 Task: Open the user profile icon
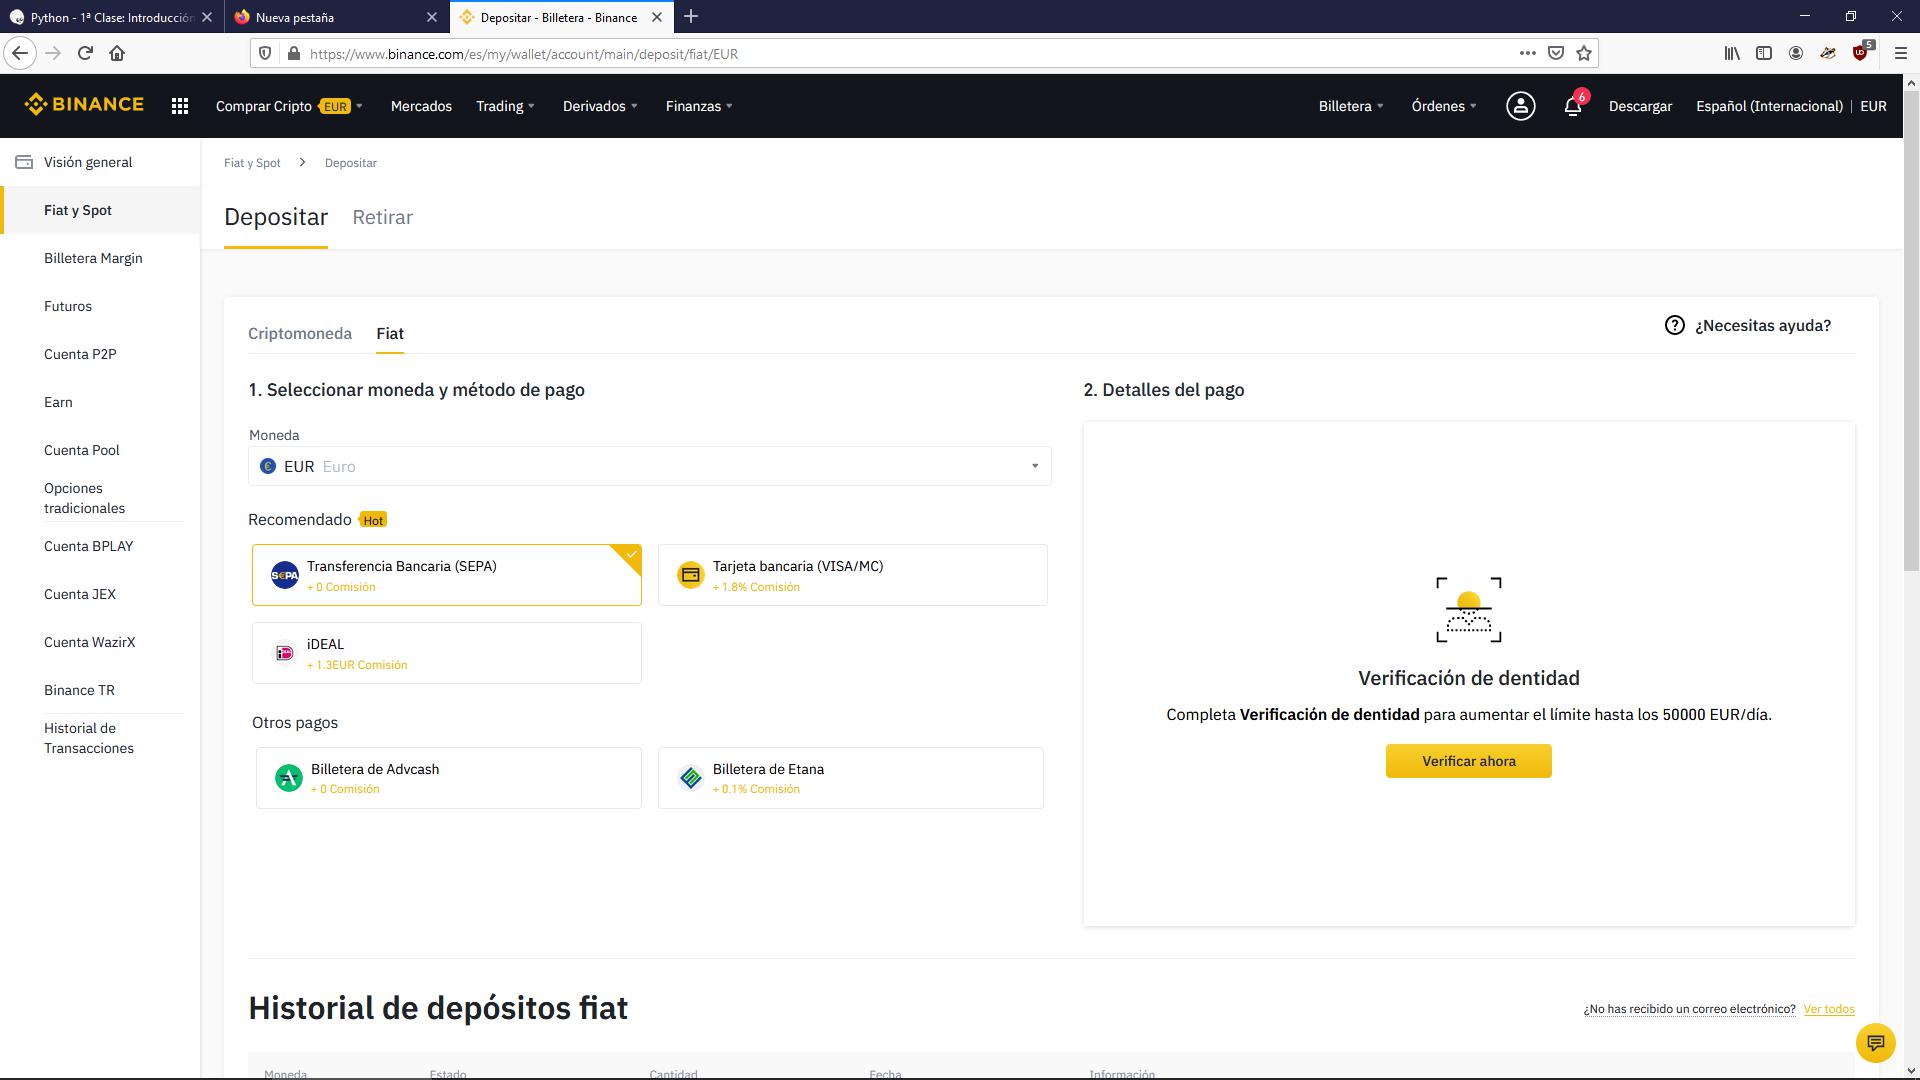click(x=1520, y=106)
